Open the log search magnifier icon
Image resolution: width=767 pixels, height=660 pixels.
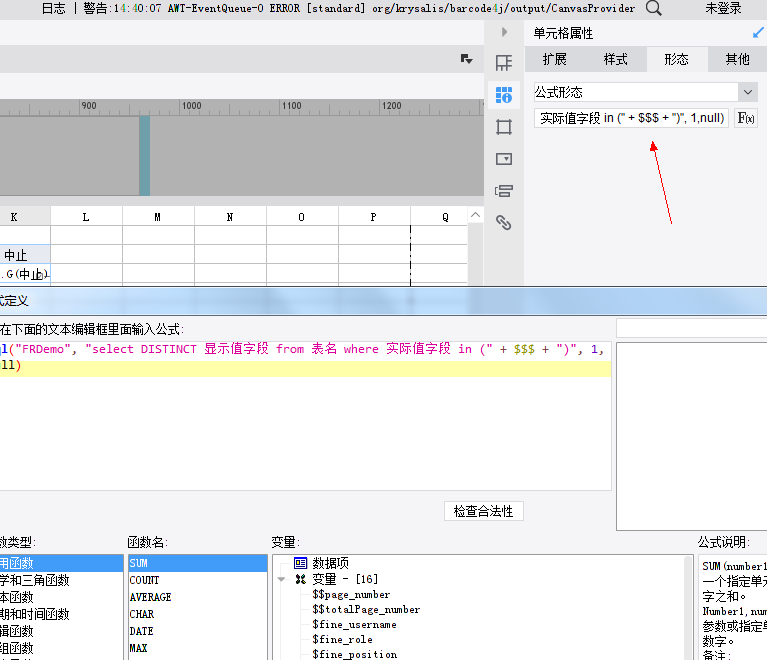[654, 8]
